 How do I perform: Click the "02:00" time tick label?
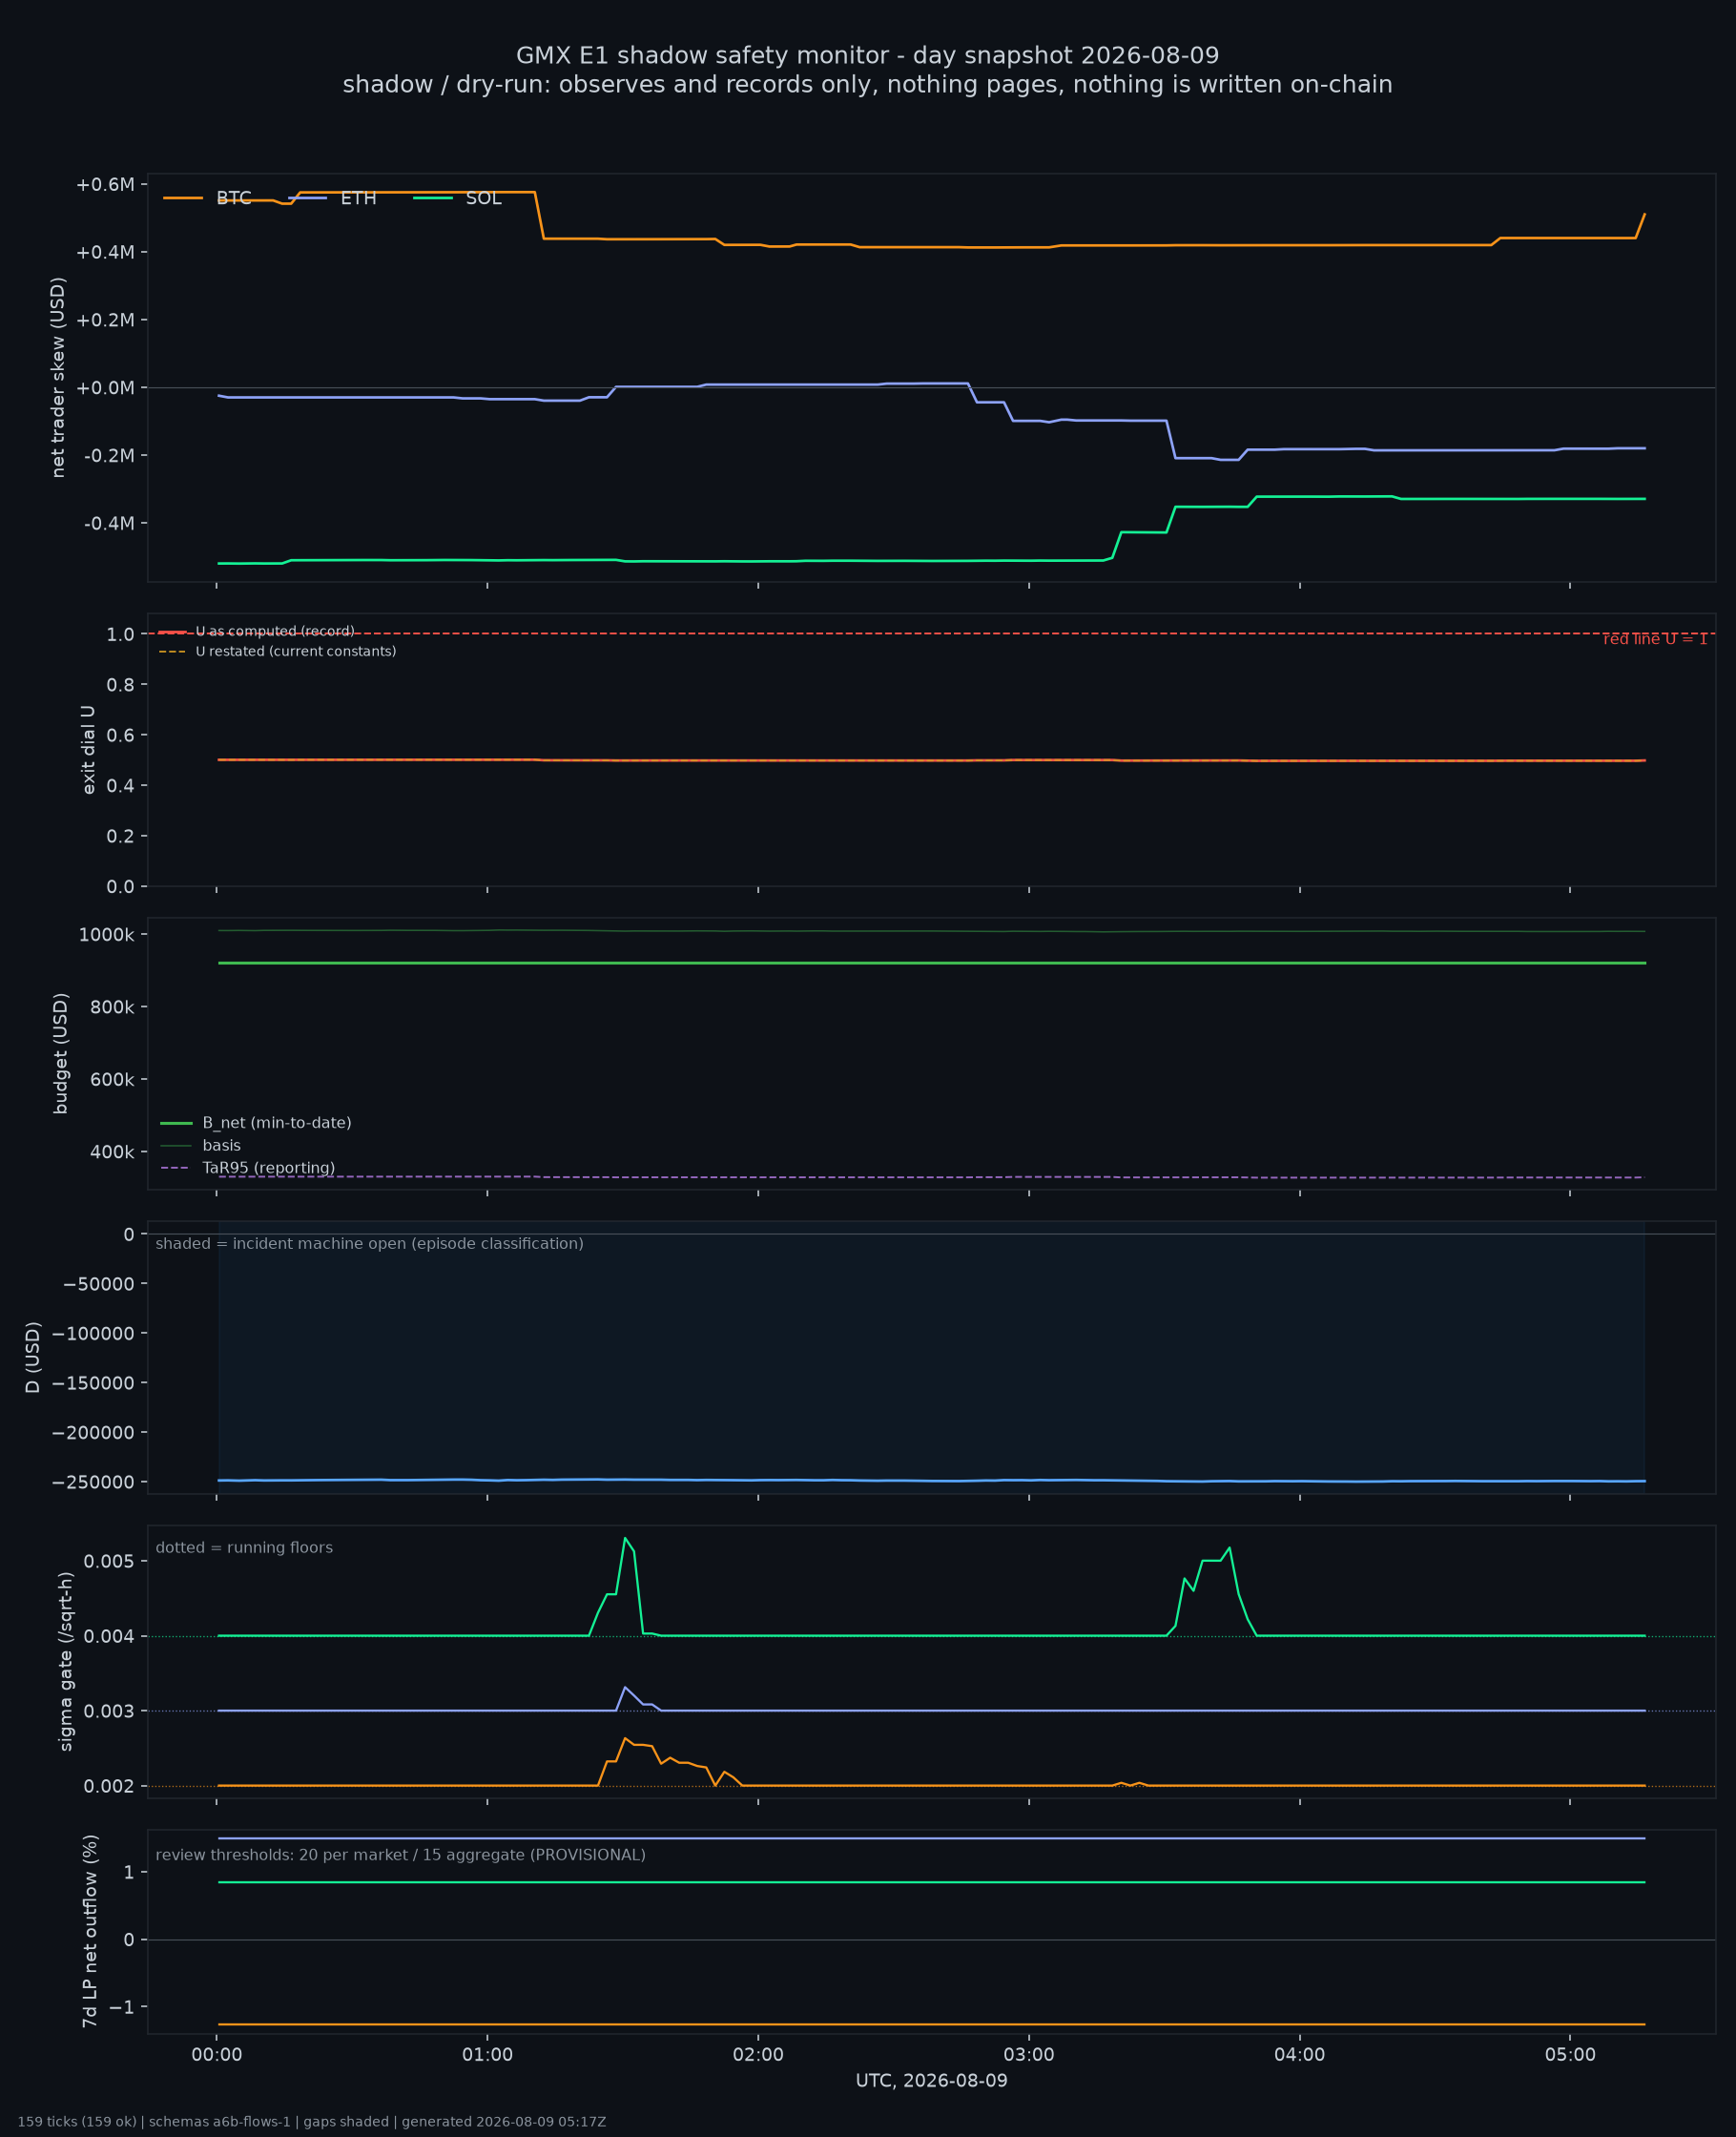(x=758, y=2055)
